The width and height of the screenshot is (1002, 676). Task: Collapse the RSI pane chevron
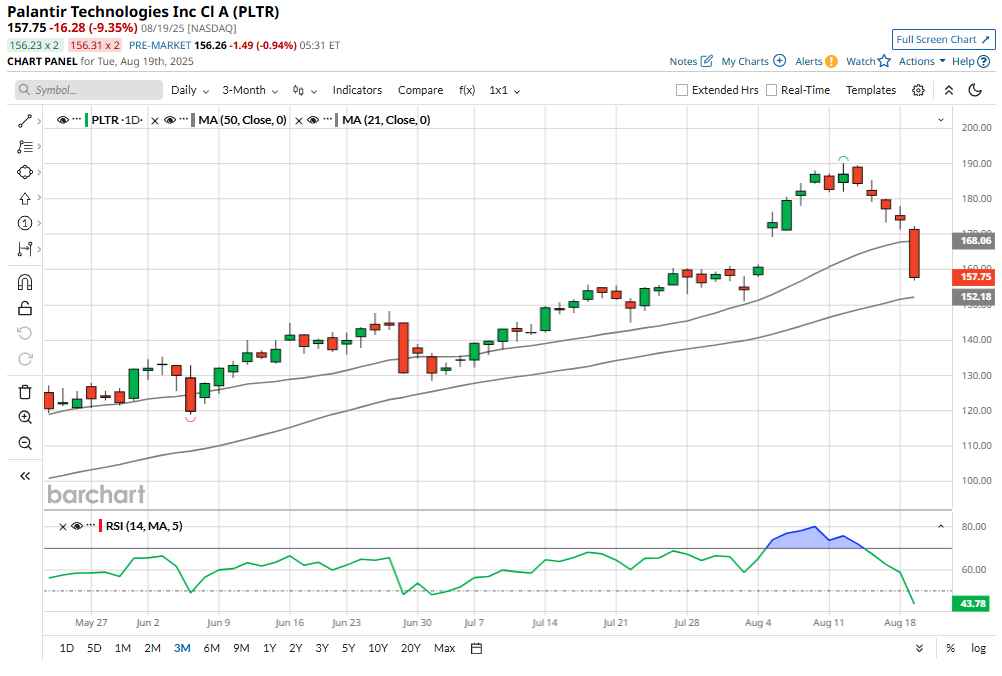941,526
